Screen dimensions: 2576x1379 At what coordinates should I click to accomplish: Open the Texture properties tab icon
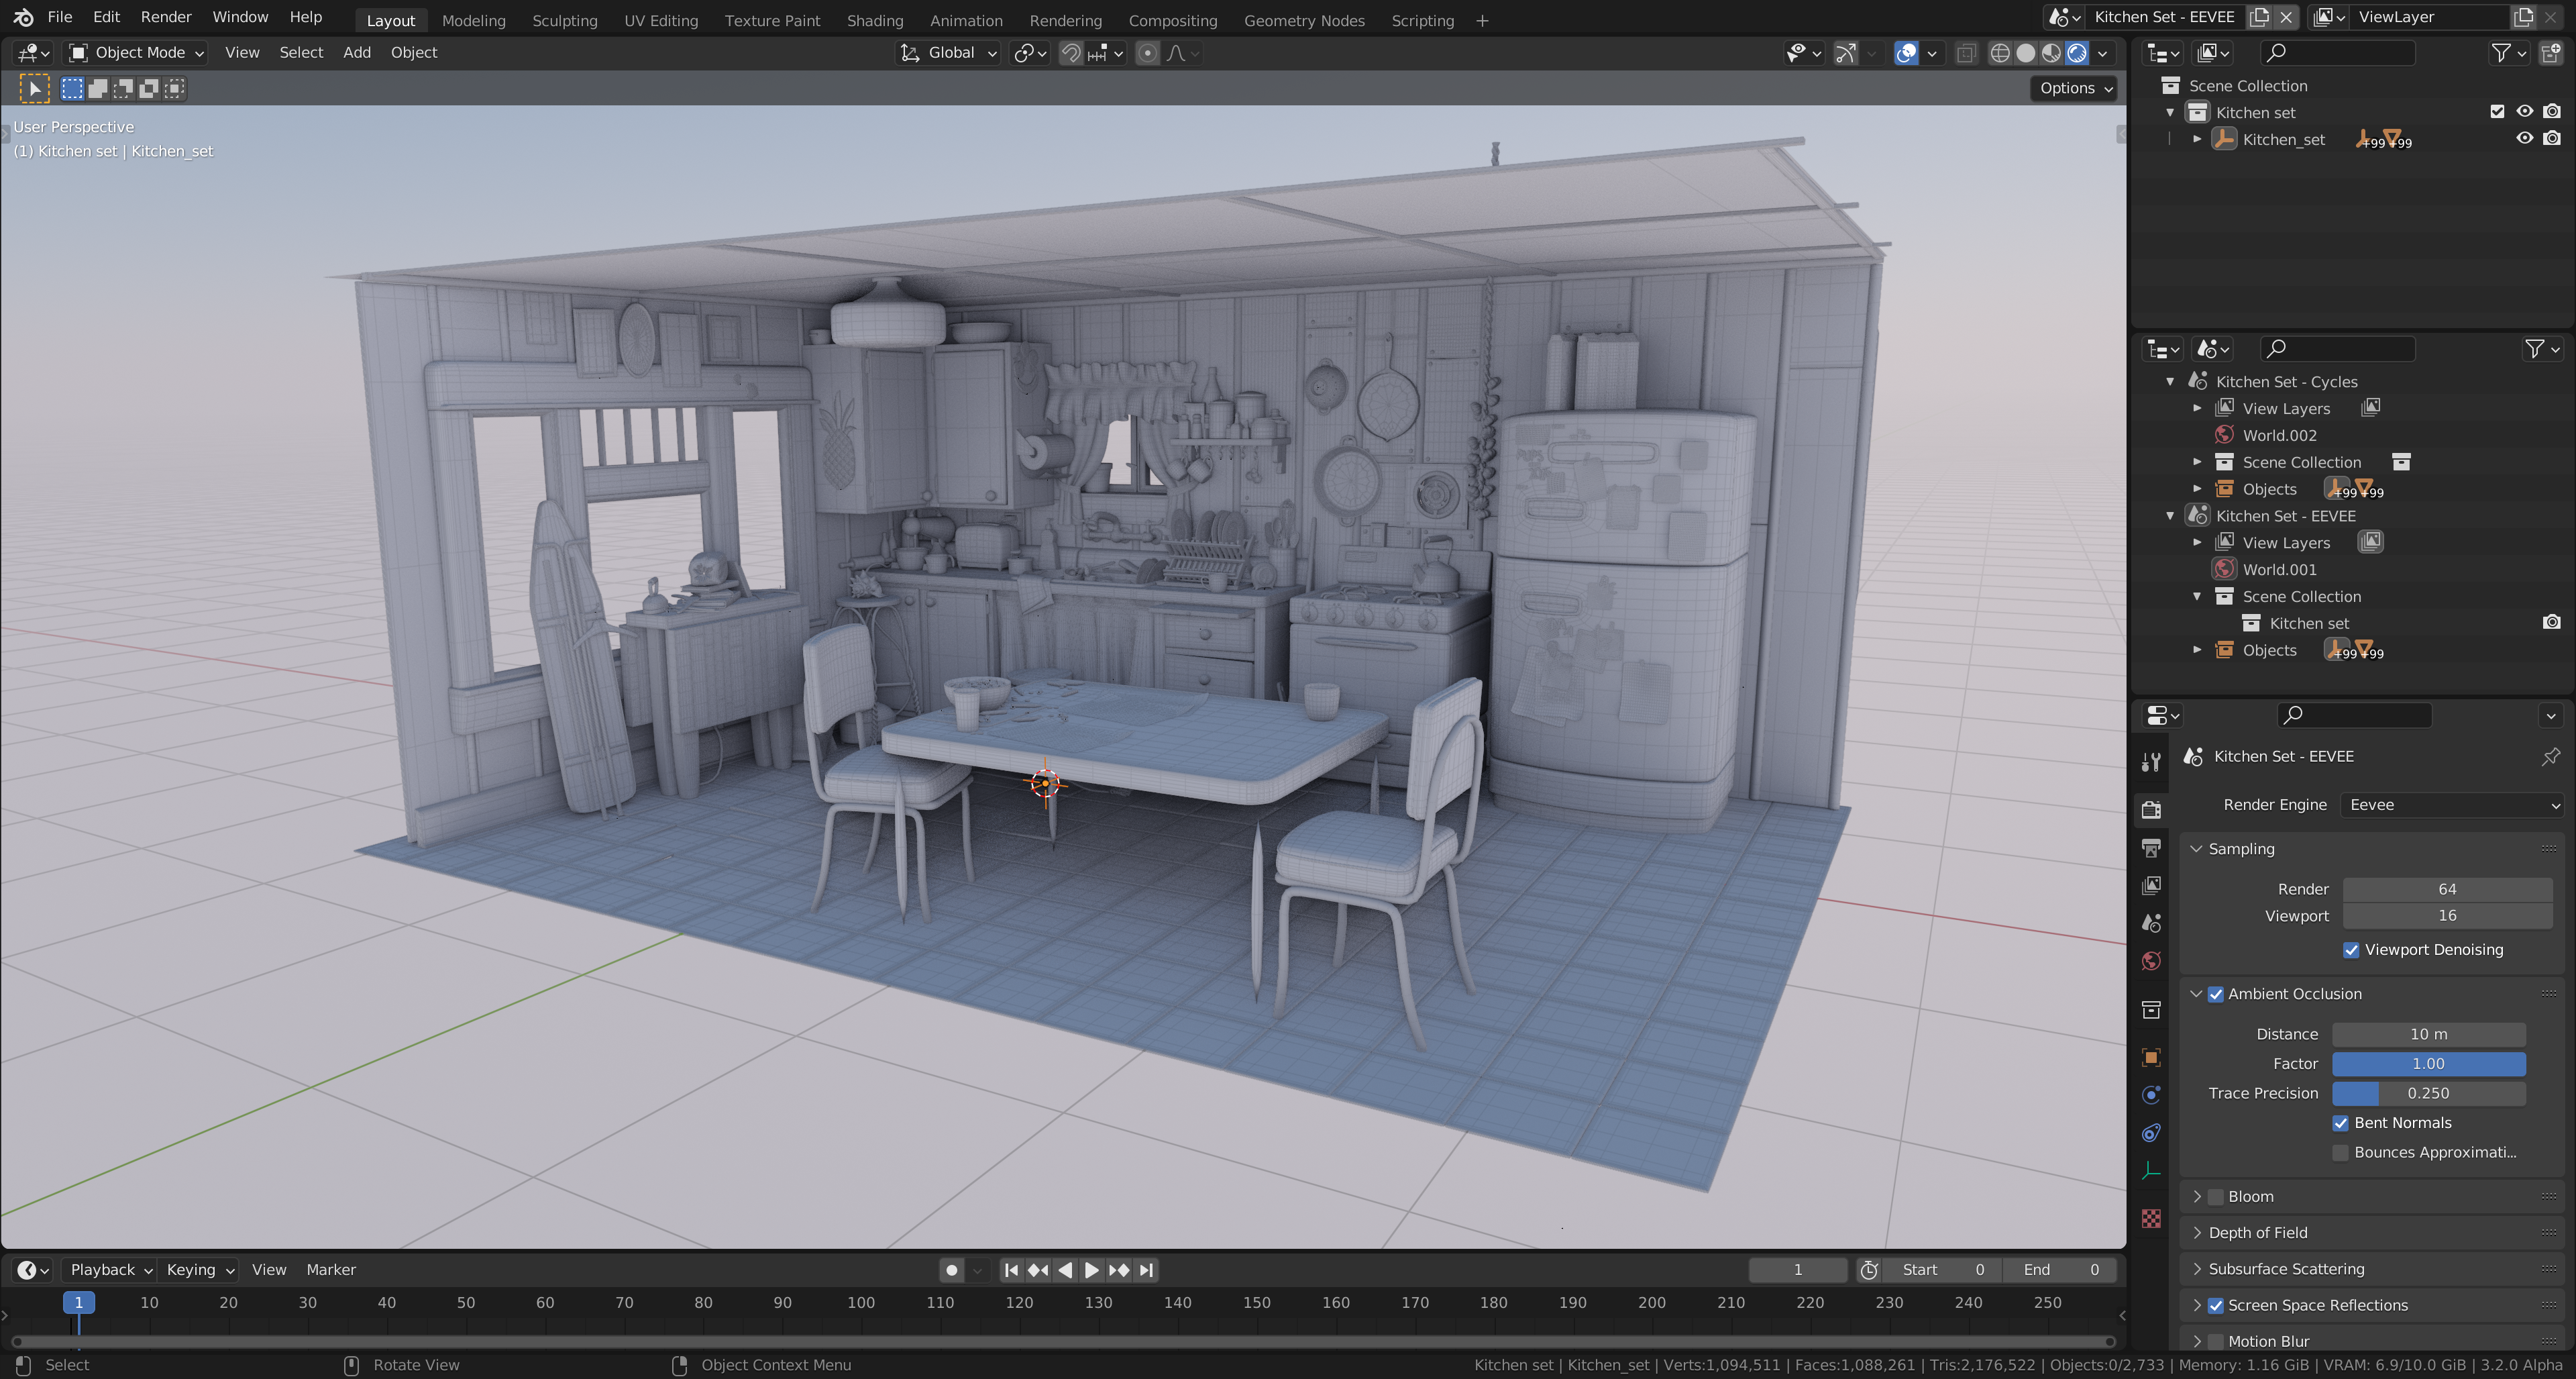2151,1218
